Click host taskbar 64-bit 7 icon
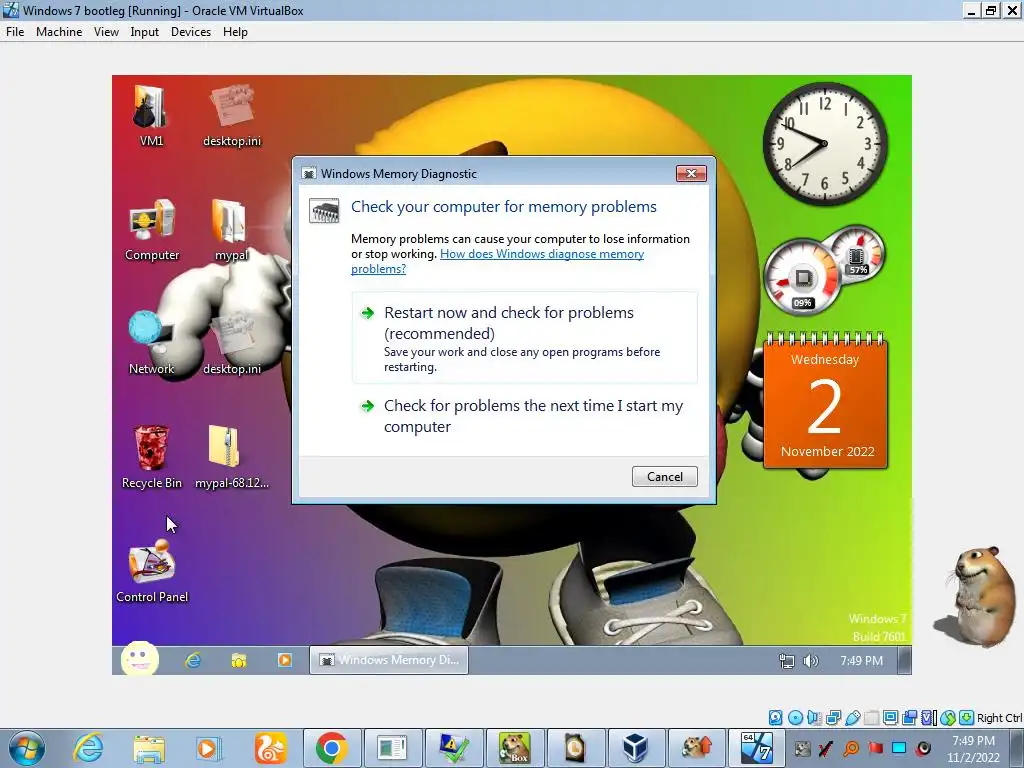The height and width of the screenshot is (768, 1024). coord(756,748)
